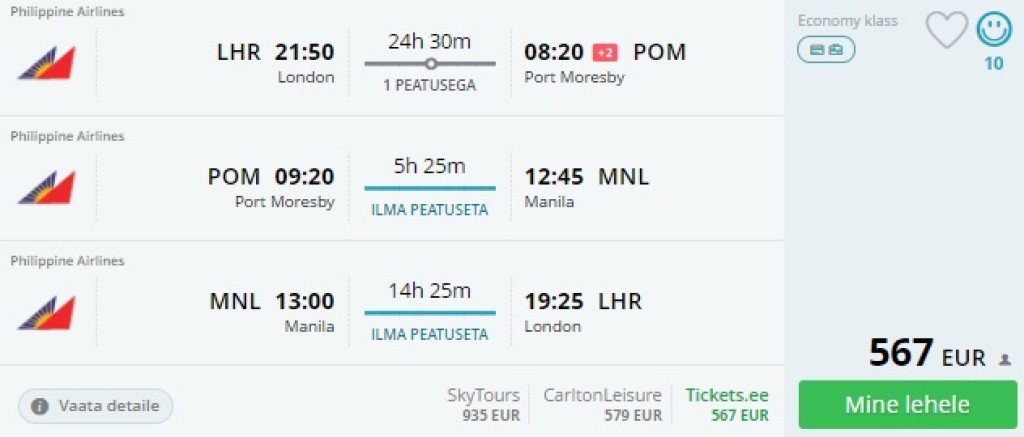Click the blue smiley rating icon

(993, 31)
